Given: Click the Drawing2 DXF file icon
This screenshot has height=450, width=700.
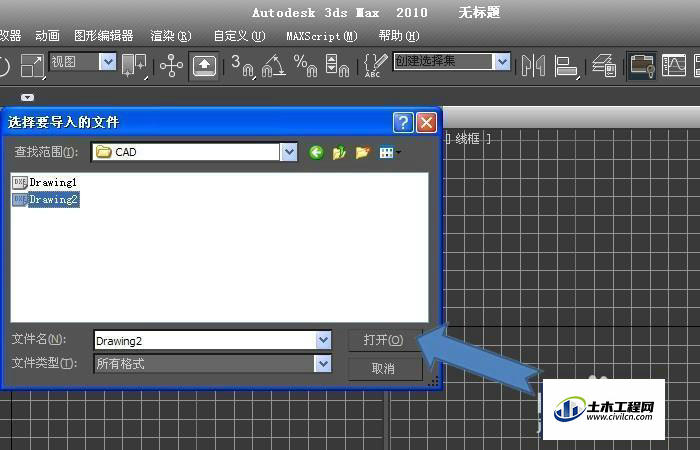Looking at the screenshot, I should point(20,200).
